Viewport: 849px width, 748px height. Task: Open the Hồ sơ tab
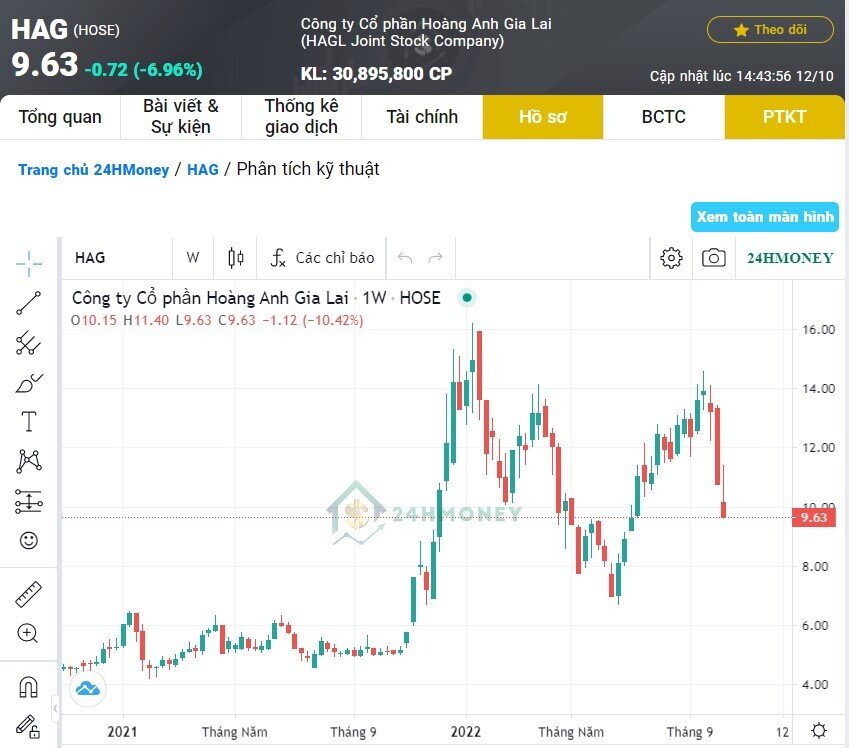(x=543, y=117)
